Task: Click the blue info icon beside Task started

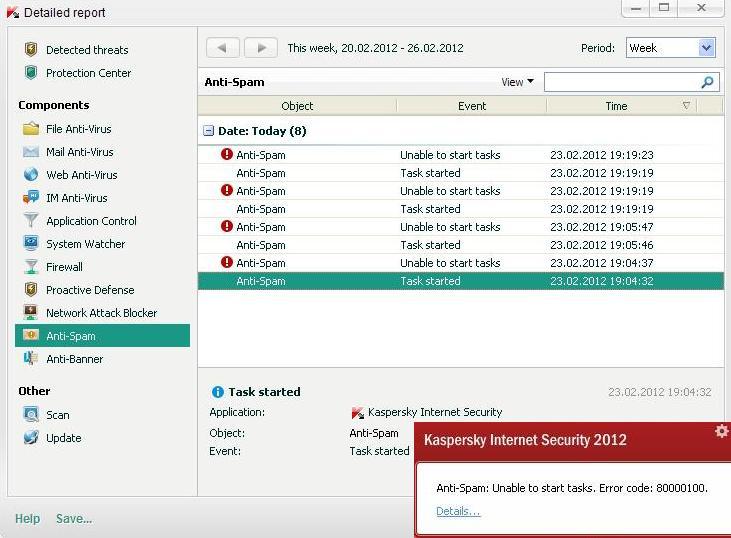Action: click(218, 392)
